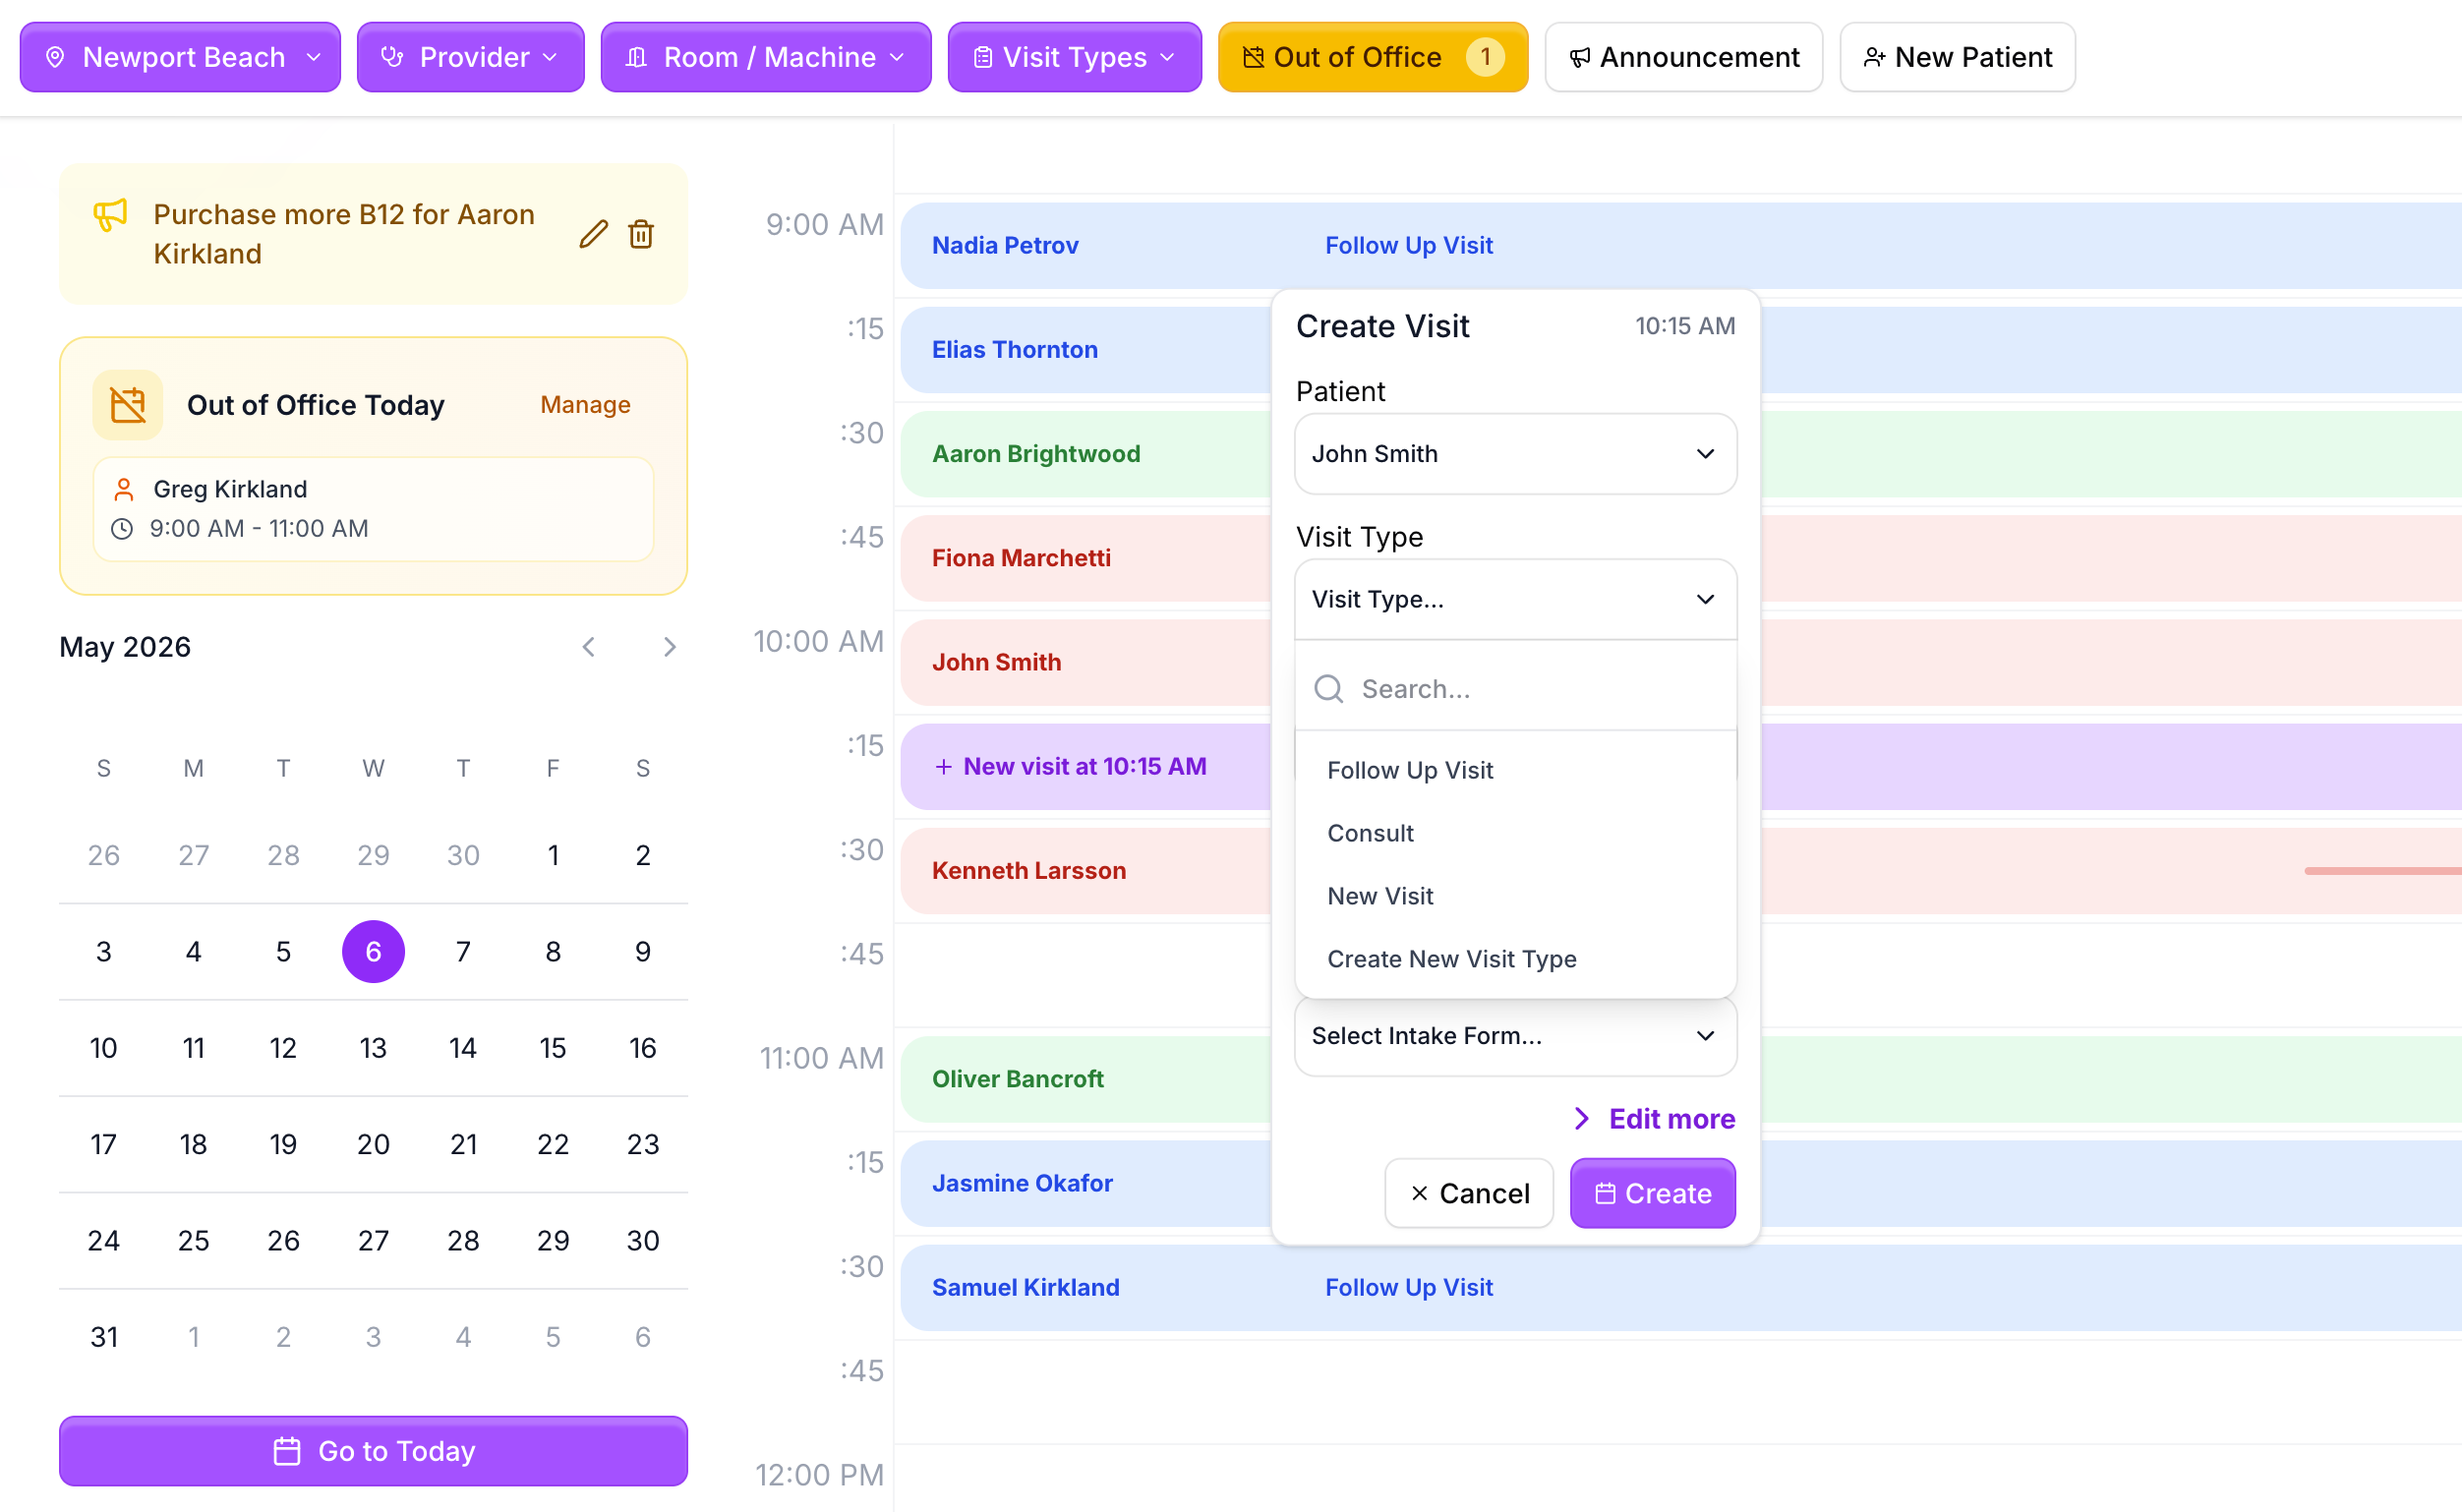Select May 31 in the calendar
2462x1512 pixels.
tap(104, 1337)
